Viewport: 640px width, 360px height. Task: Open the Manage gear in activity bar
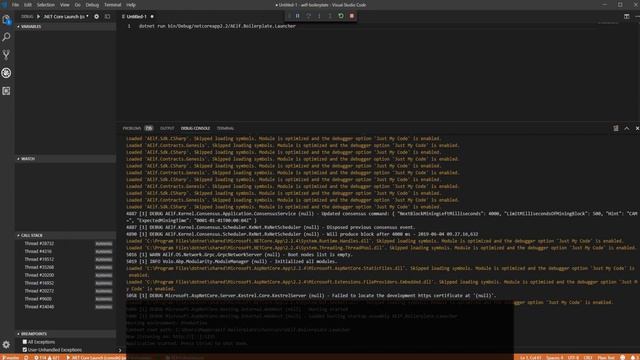[6, 345]
